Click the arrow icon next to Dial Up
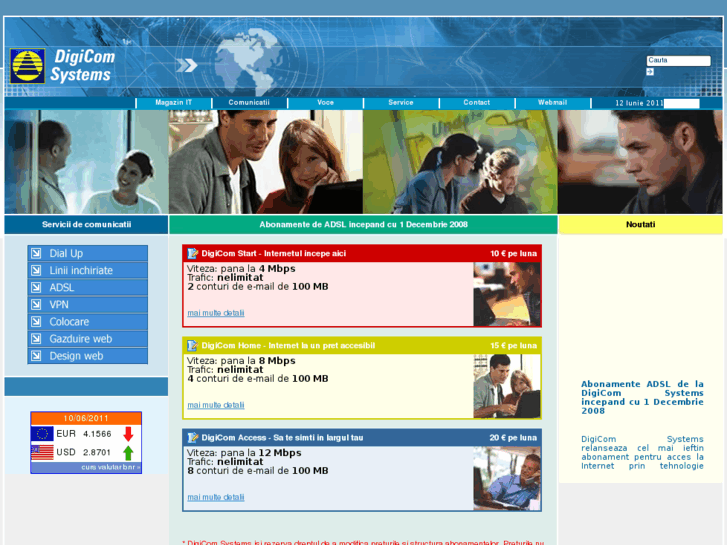727x545 pixels. coord(36,253)
